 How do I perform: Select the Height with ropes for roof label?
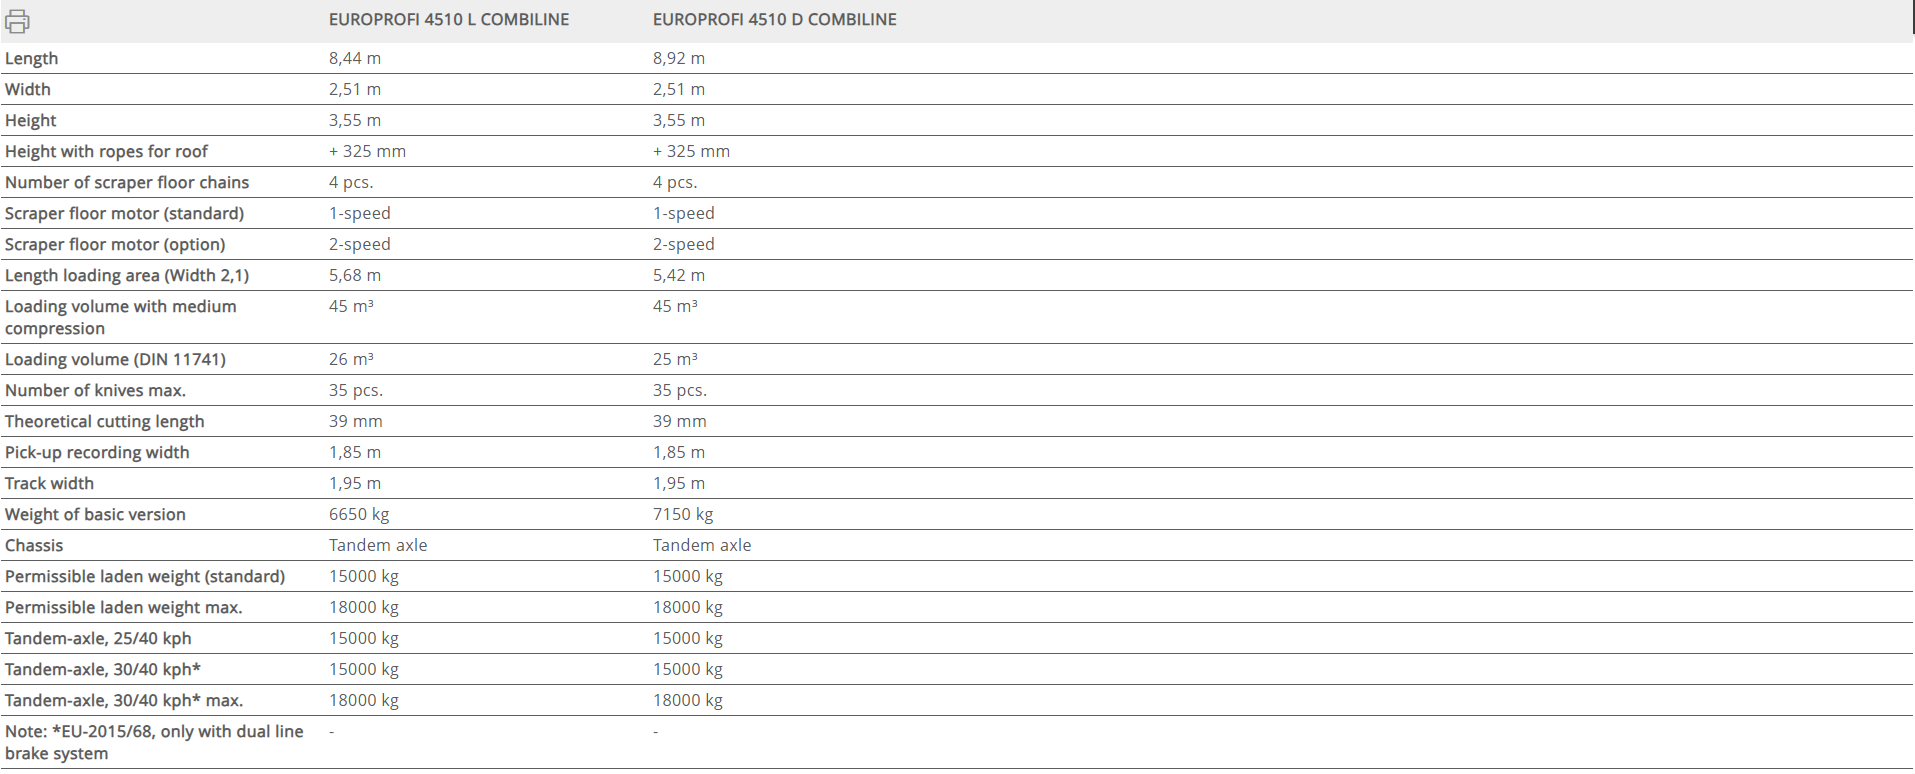click(x=106, y=152)
